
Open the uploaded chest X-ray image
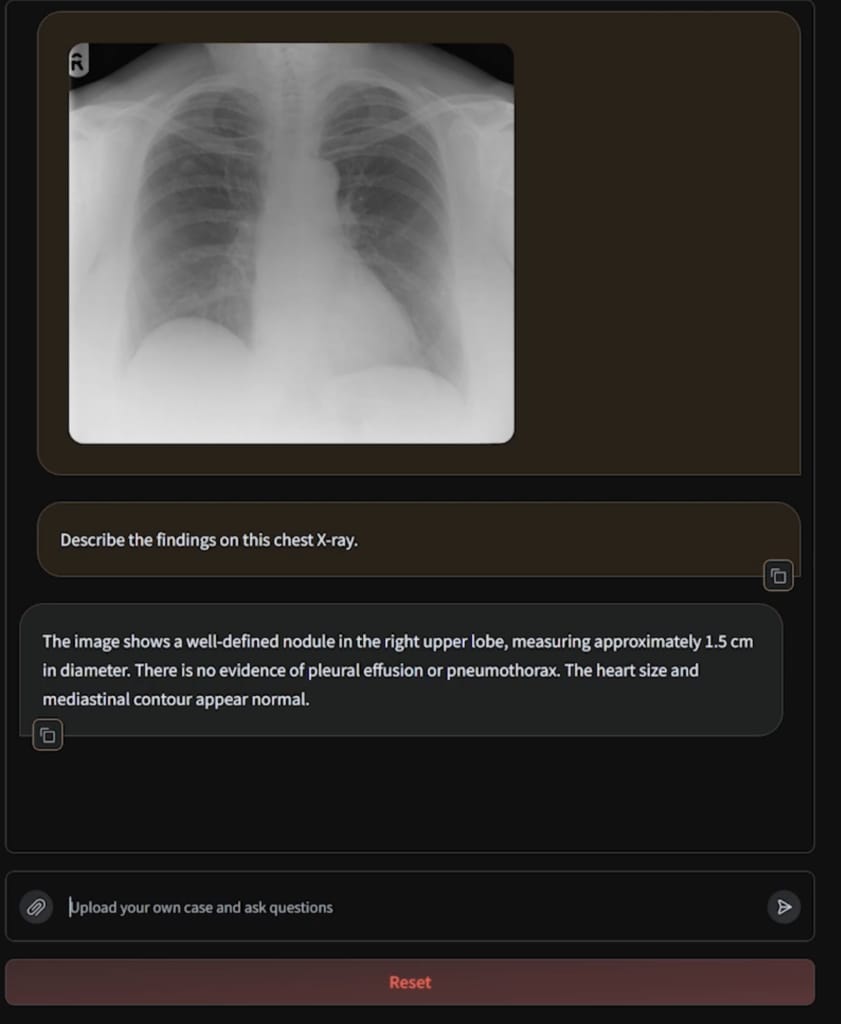[x=291, y=243]
